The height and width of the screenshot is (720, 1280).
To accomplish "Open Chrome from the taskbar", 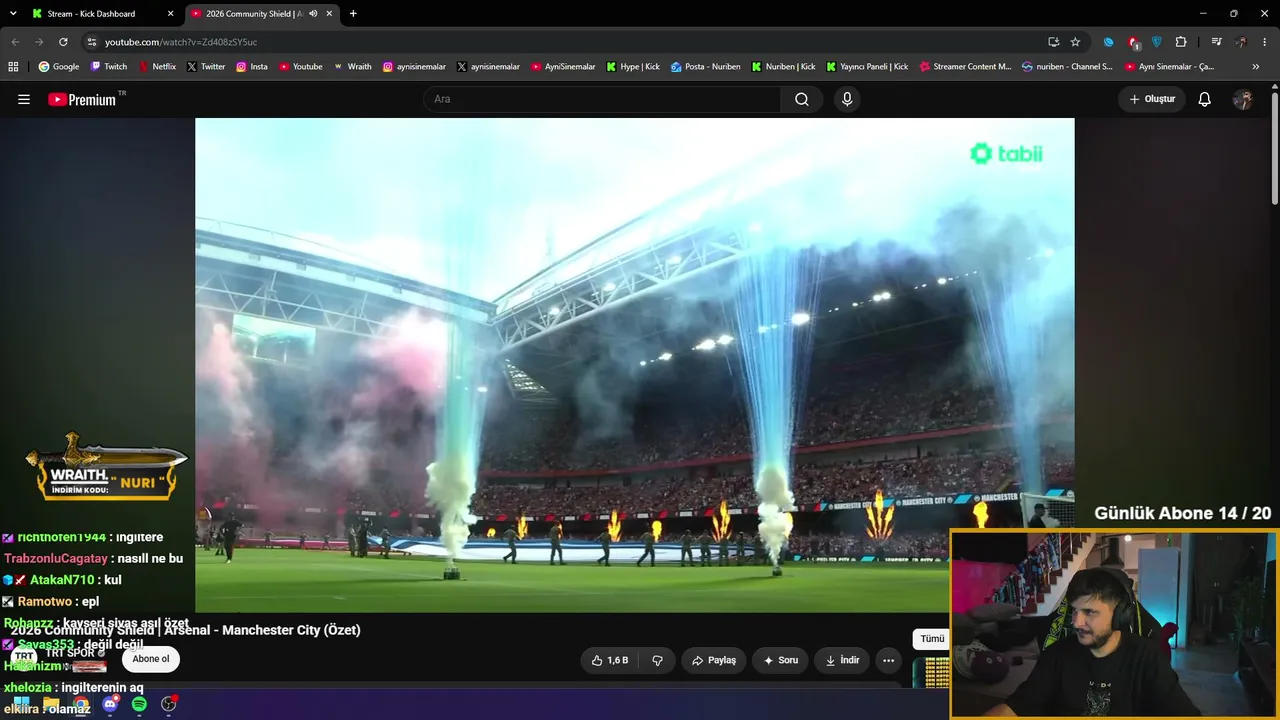I will click(x=81, y=704).
